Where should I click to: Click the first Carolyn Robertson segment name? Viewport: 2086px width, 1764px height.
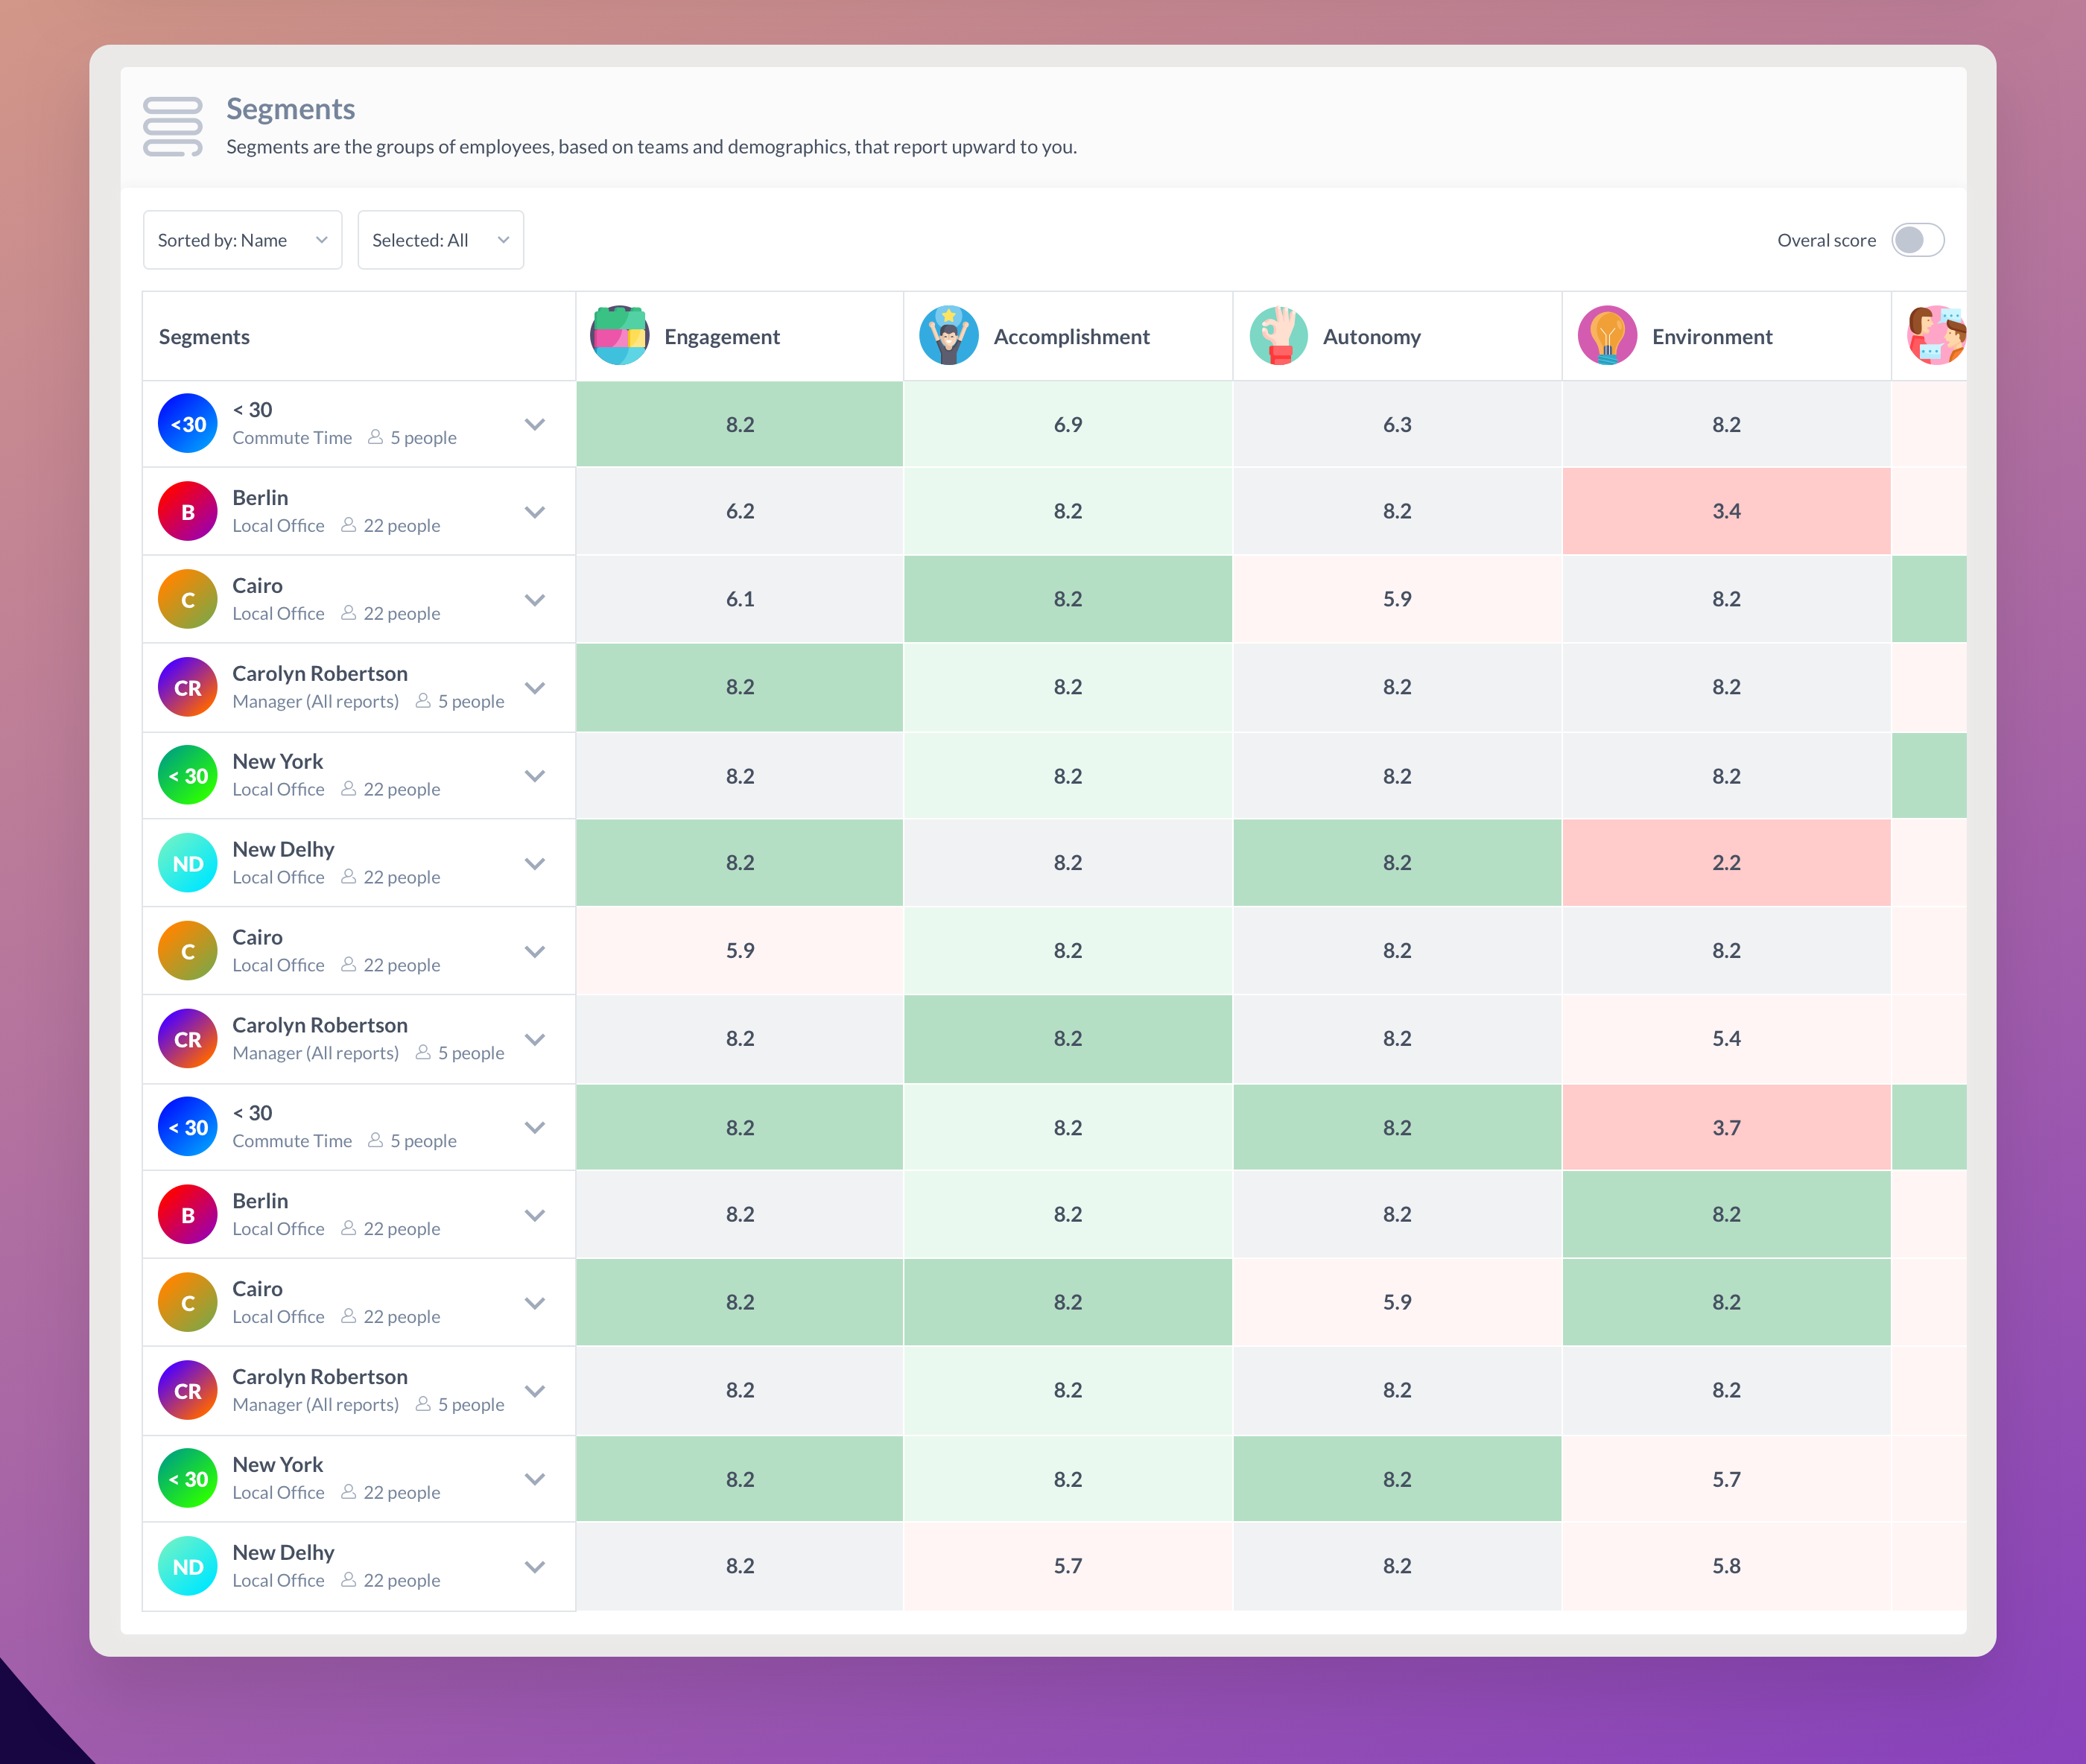320,674
